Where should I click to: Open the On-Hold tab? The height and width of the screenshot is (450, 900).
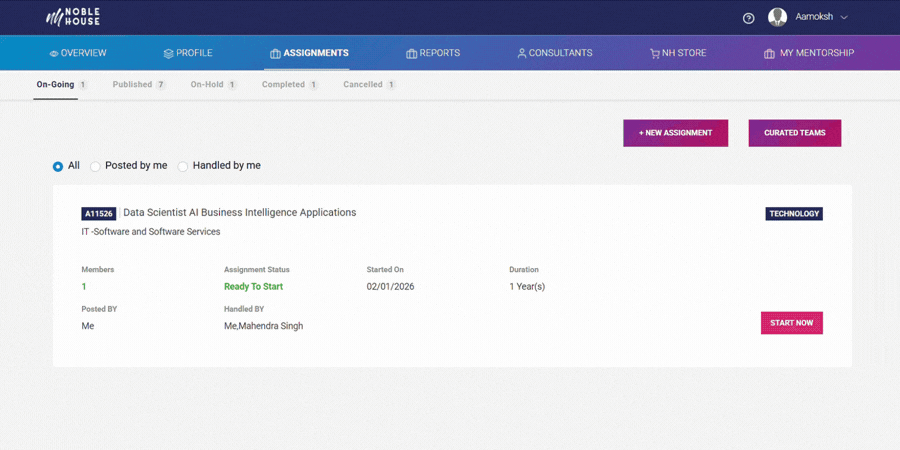pos(207,85)
